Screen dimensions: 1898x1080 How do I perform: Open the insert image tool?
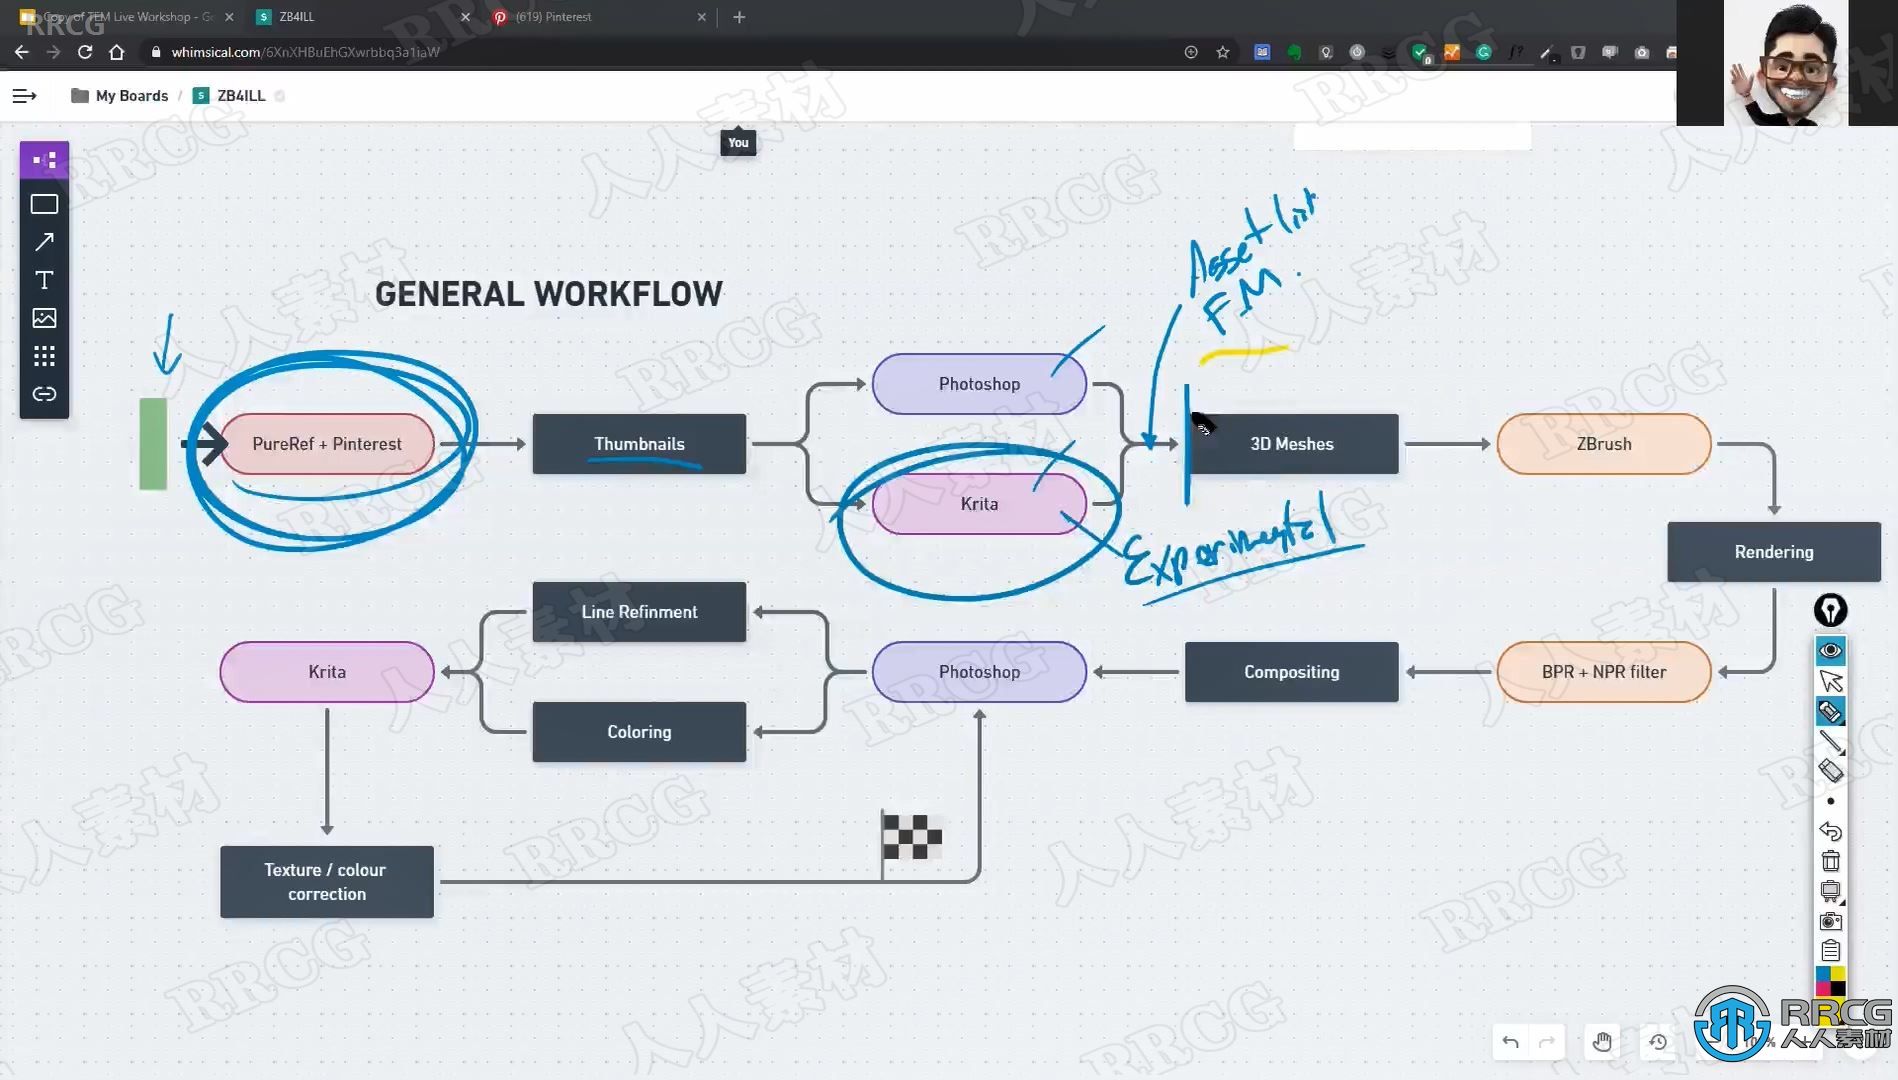tap(44, 318)
